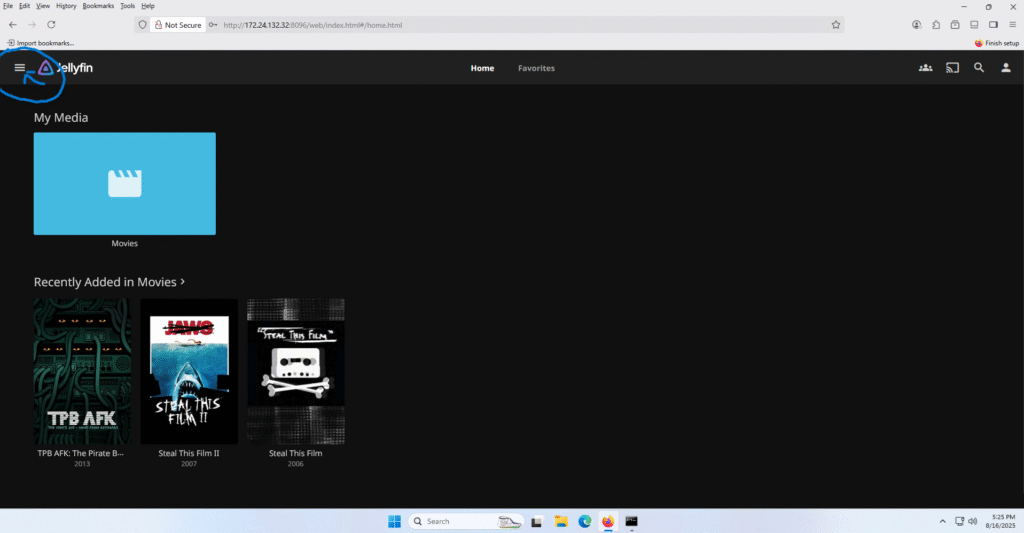Open the synced tabs laptop icon
Viewport: 1024px width, 533px height.
coord(974,25)
